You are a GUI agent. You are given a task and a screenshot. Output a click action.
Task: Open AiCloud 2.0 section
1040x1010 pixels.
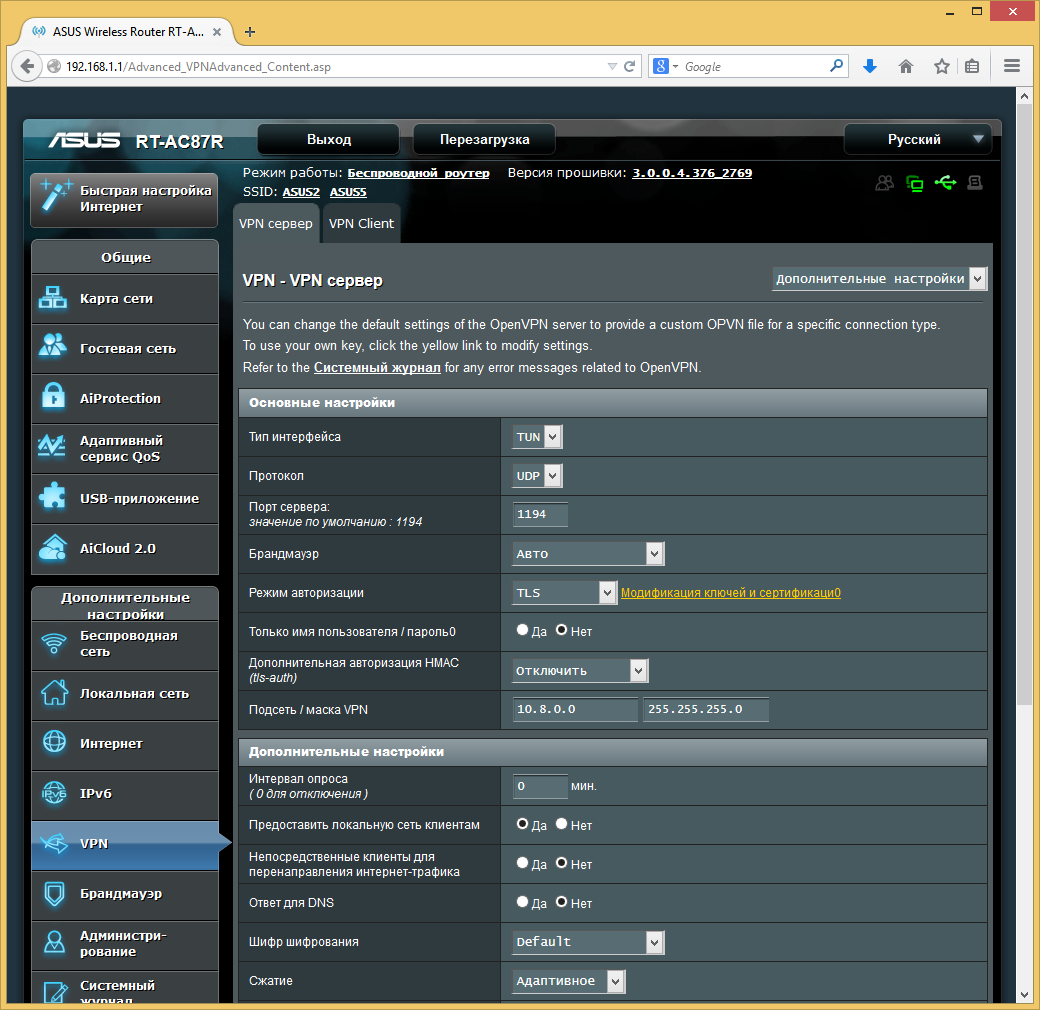125,549
